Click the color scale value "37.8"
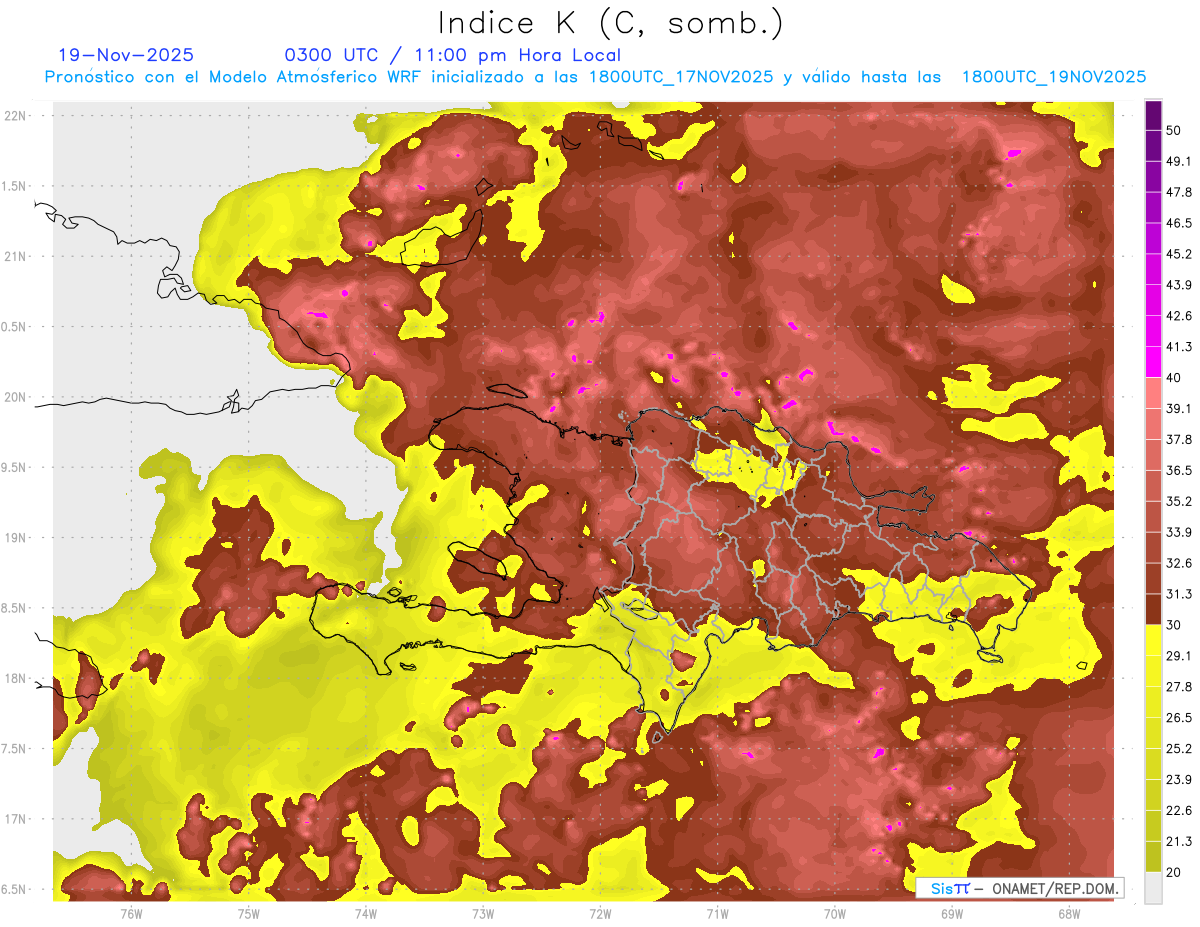Viewport: 1200px width, 927px height. (x=1178, y=439)
